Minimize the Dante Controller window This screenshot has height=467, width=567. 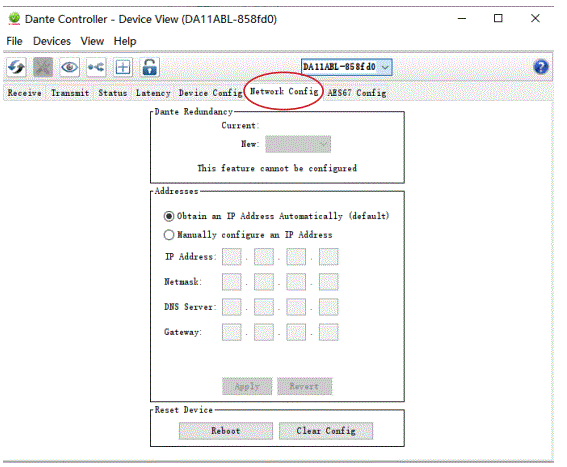point(462,18)
